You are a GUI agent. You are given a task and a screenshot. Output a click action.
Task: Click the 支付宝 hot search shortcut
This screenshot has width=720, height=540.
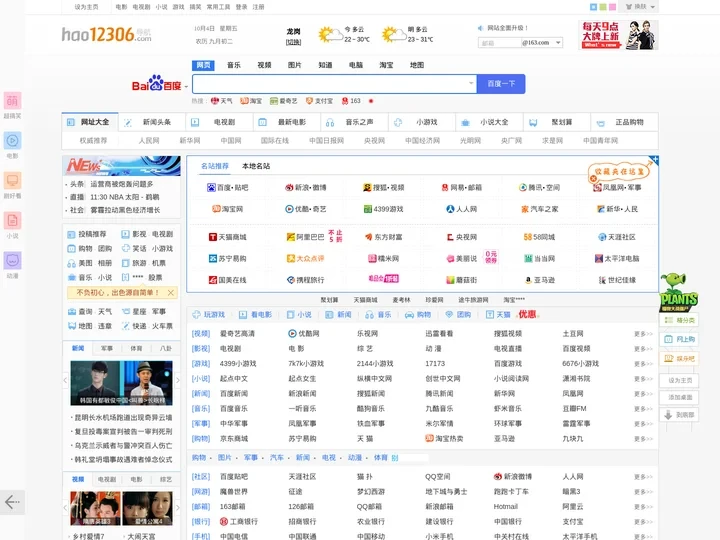click(320, 101)
